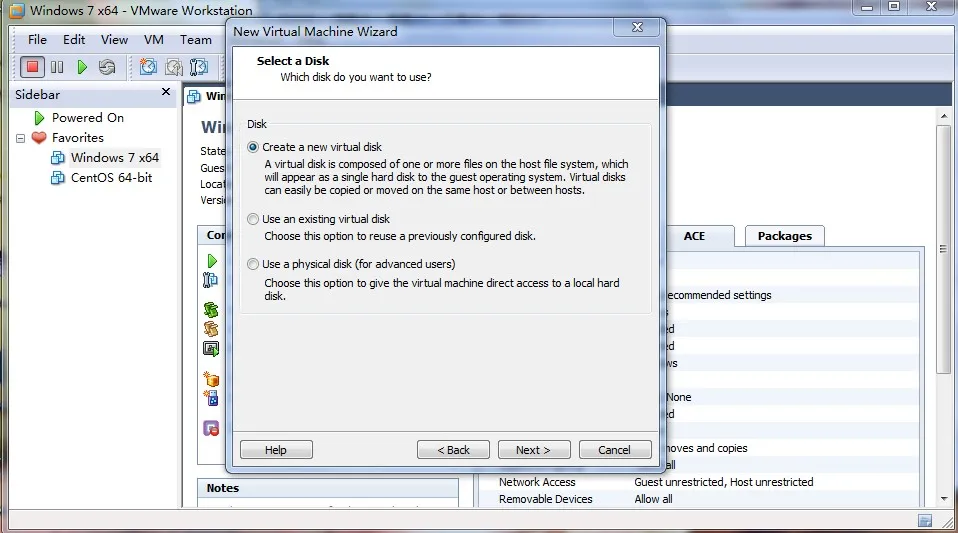Click the orange box package icon in Commands panel
958x533 pixels.
(x=211, y=379)
